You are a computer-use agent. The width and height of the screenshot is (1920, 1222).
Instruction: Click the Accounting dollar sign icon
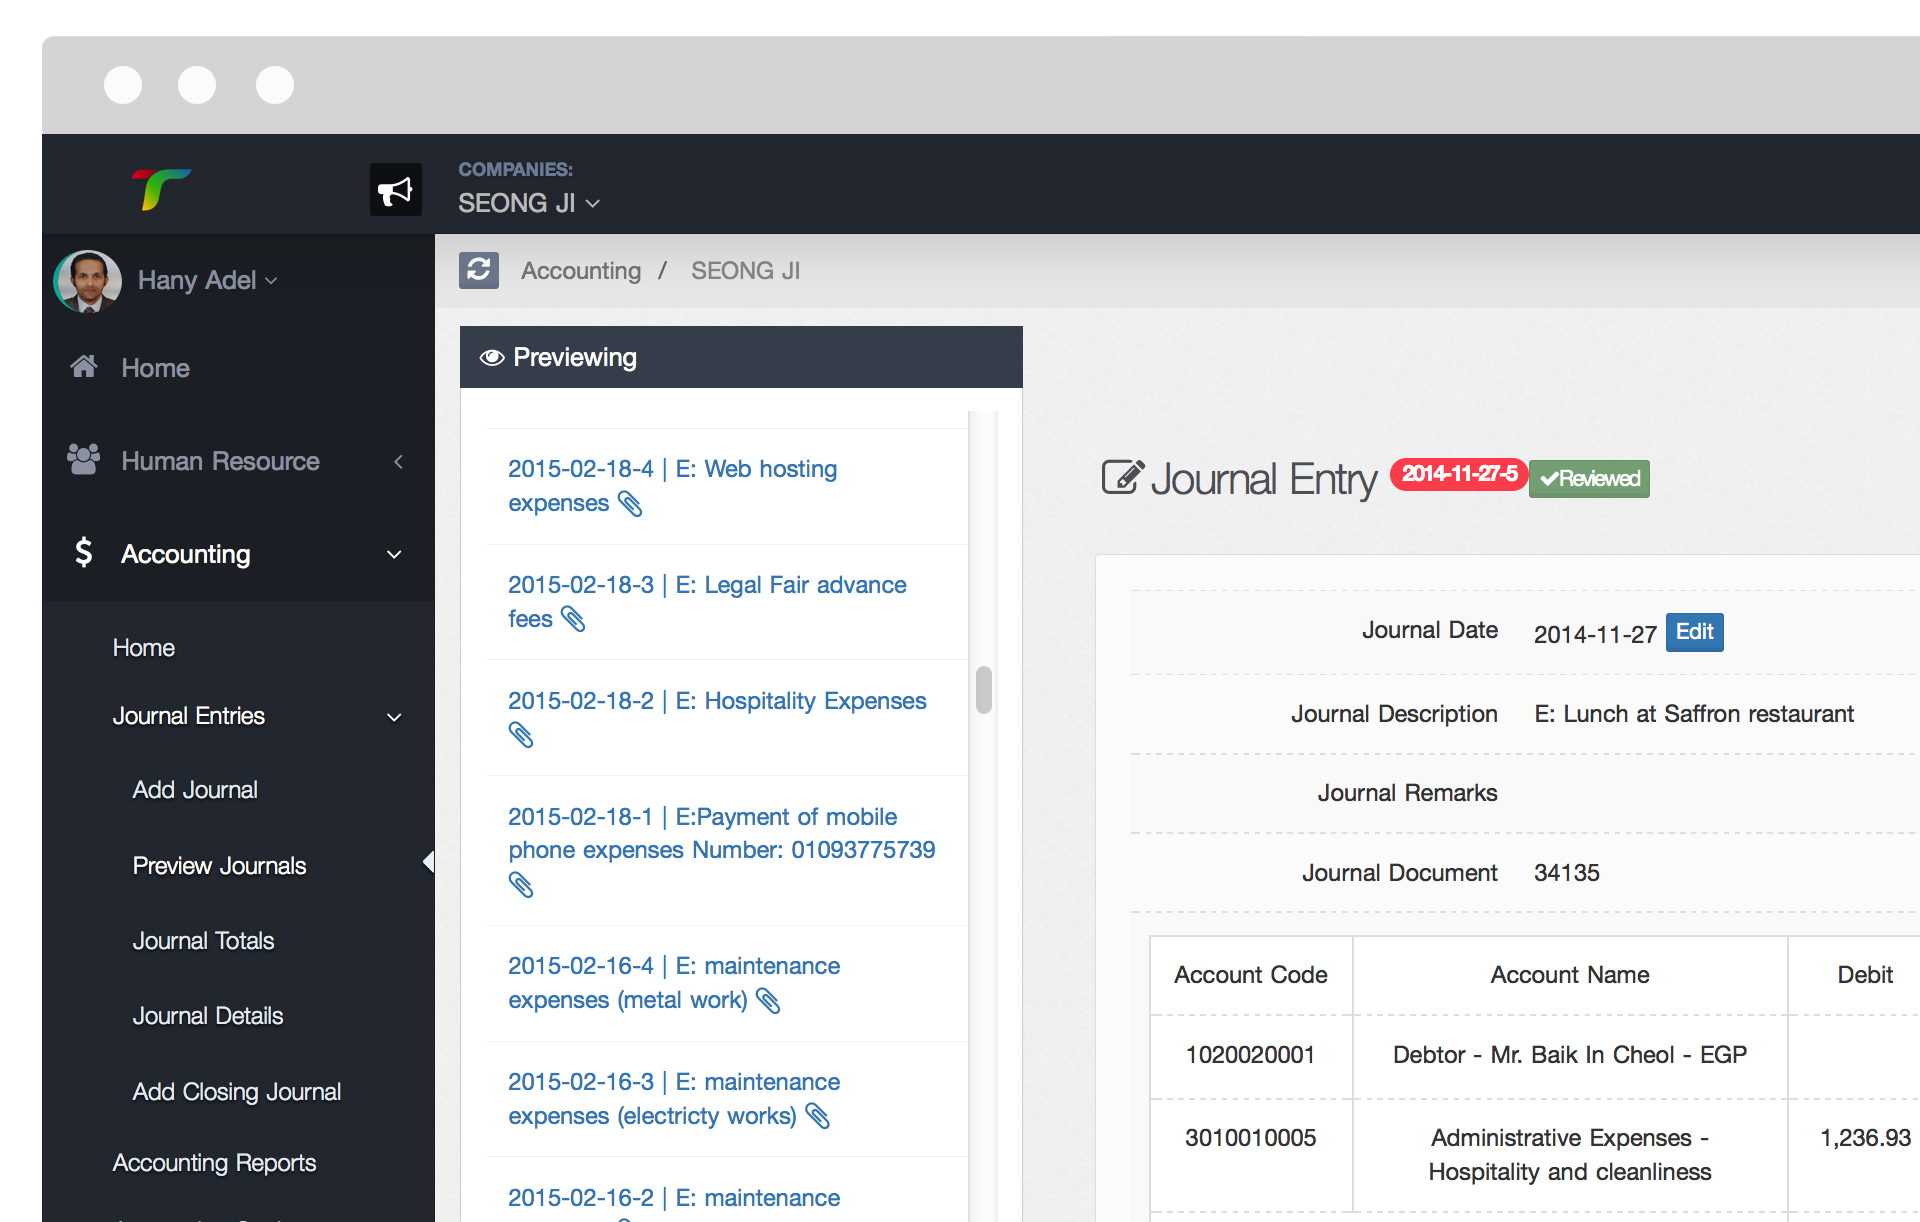(84, 553)
